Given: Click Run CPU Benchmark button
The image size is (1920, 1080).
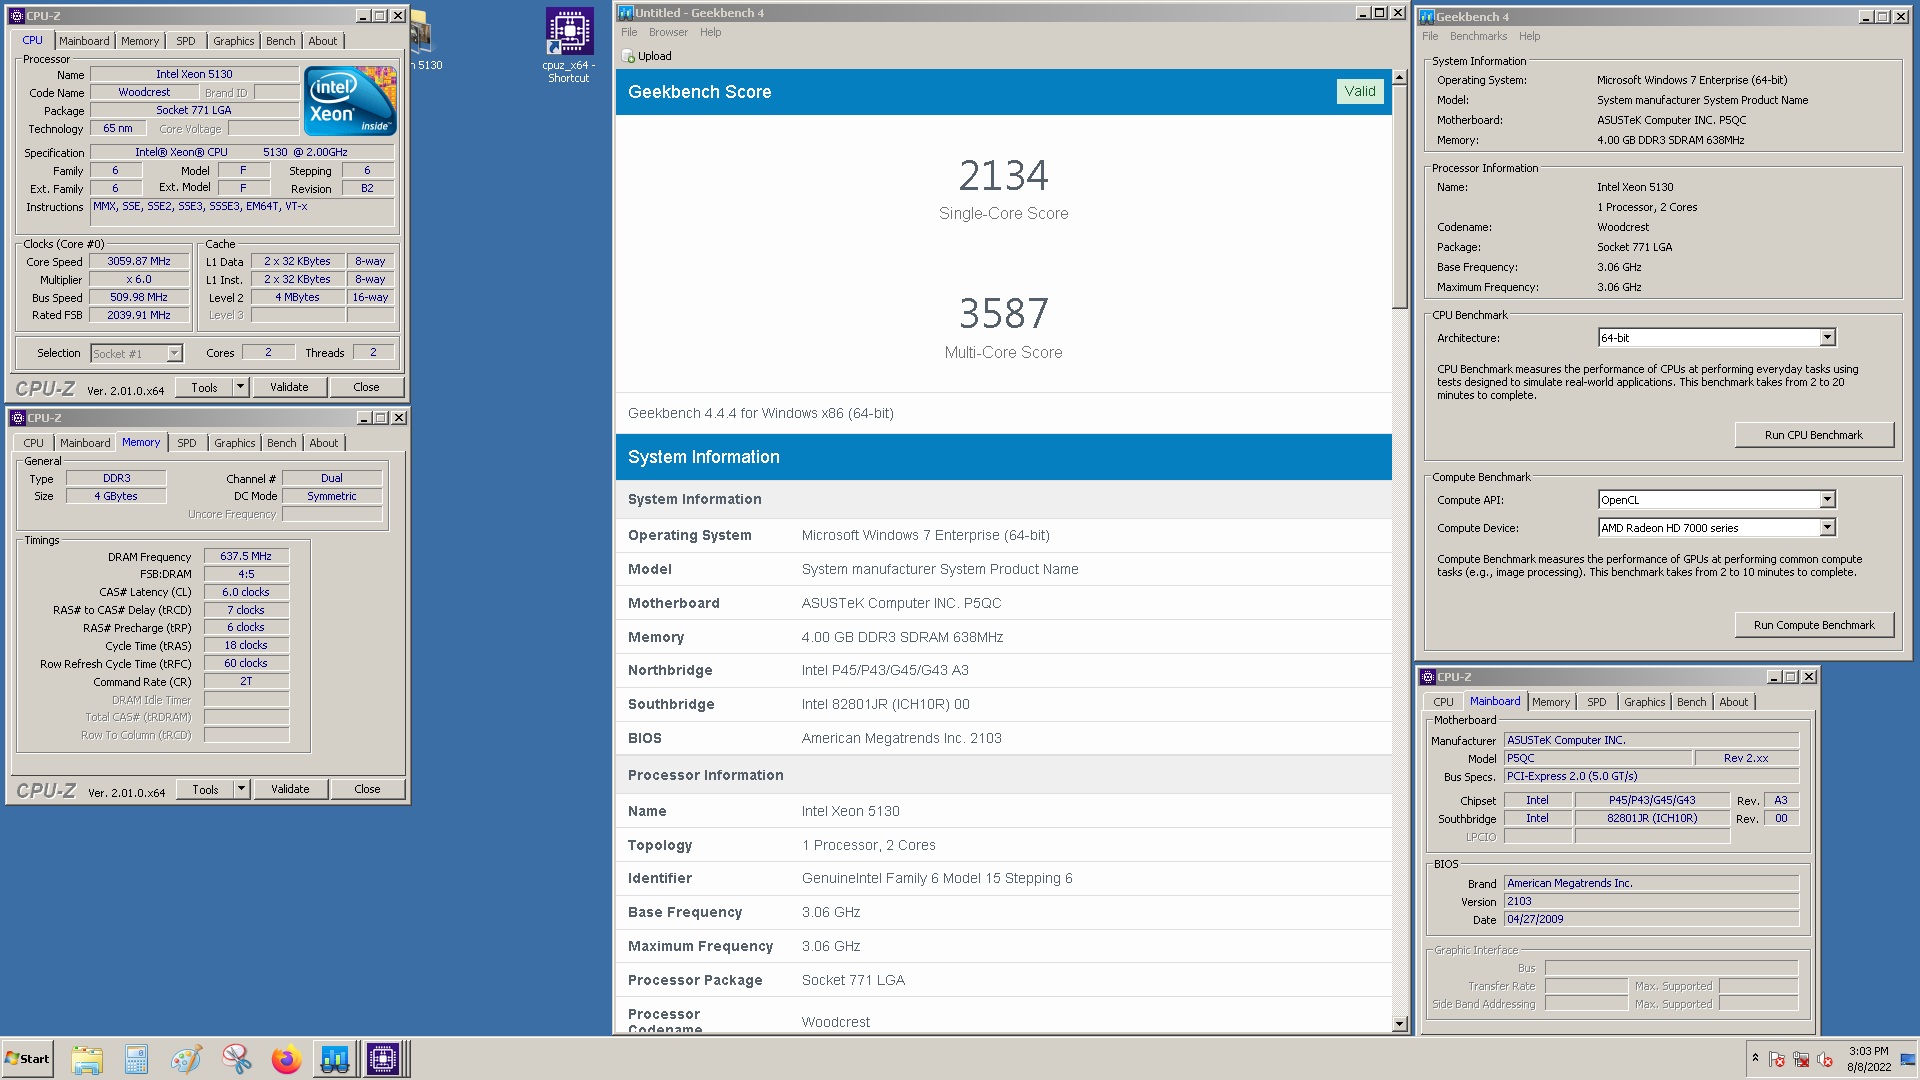Looking at the screenshot, I should tap(1814, 435).
